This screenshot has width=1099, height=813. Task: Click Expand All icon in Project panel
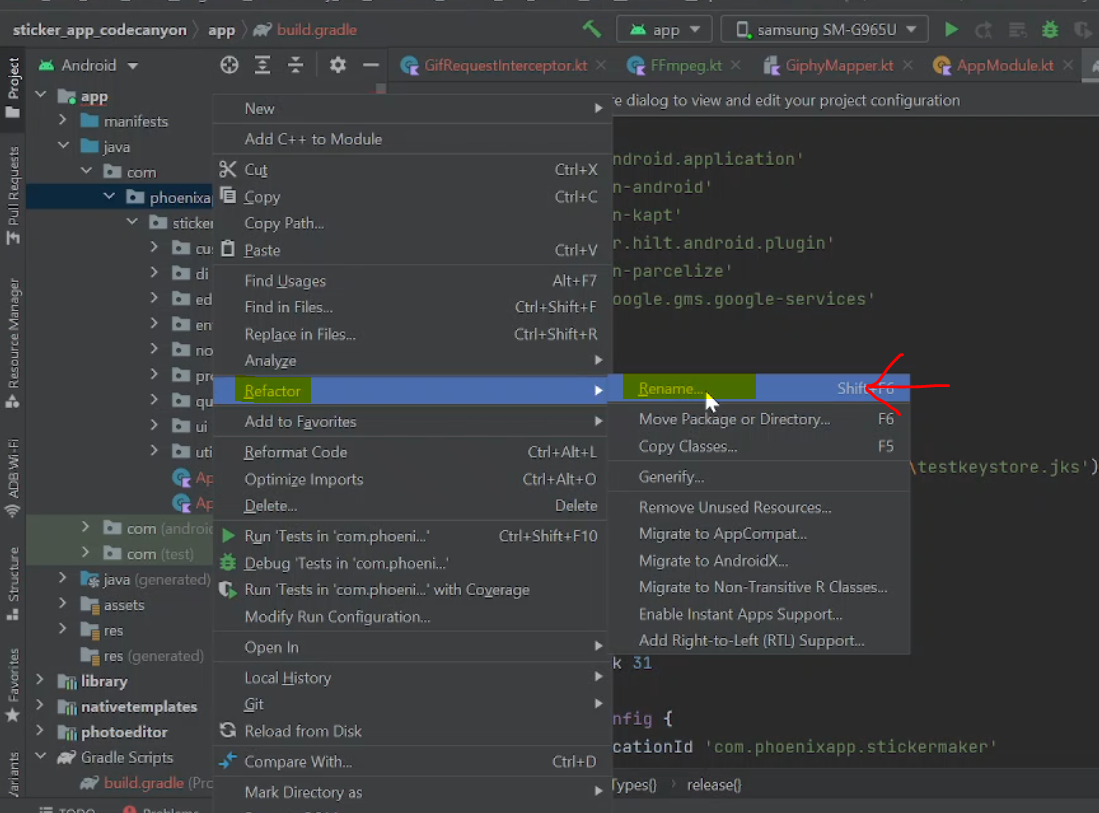tap(262, 65)
